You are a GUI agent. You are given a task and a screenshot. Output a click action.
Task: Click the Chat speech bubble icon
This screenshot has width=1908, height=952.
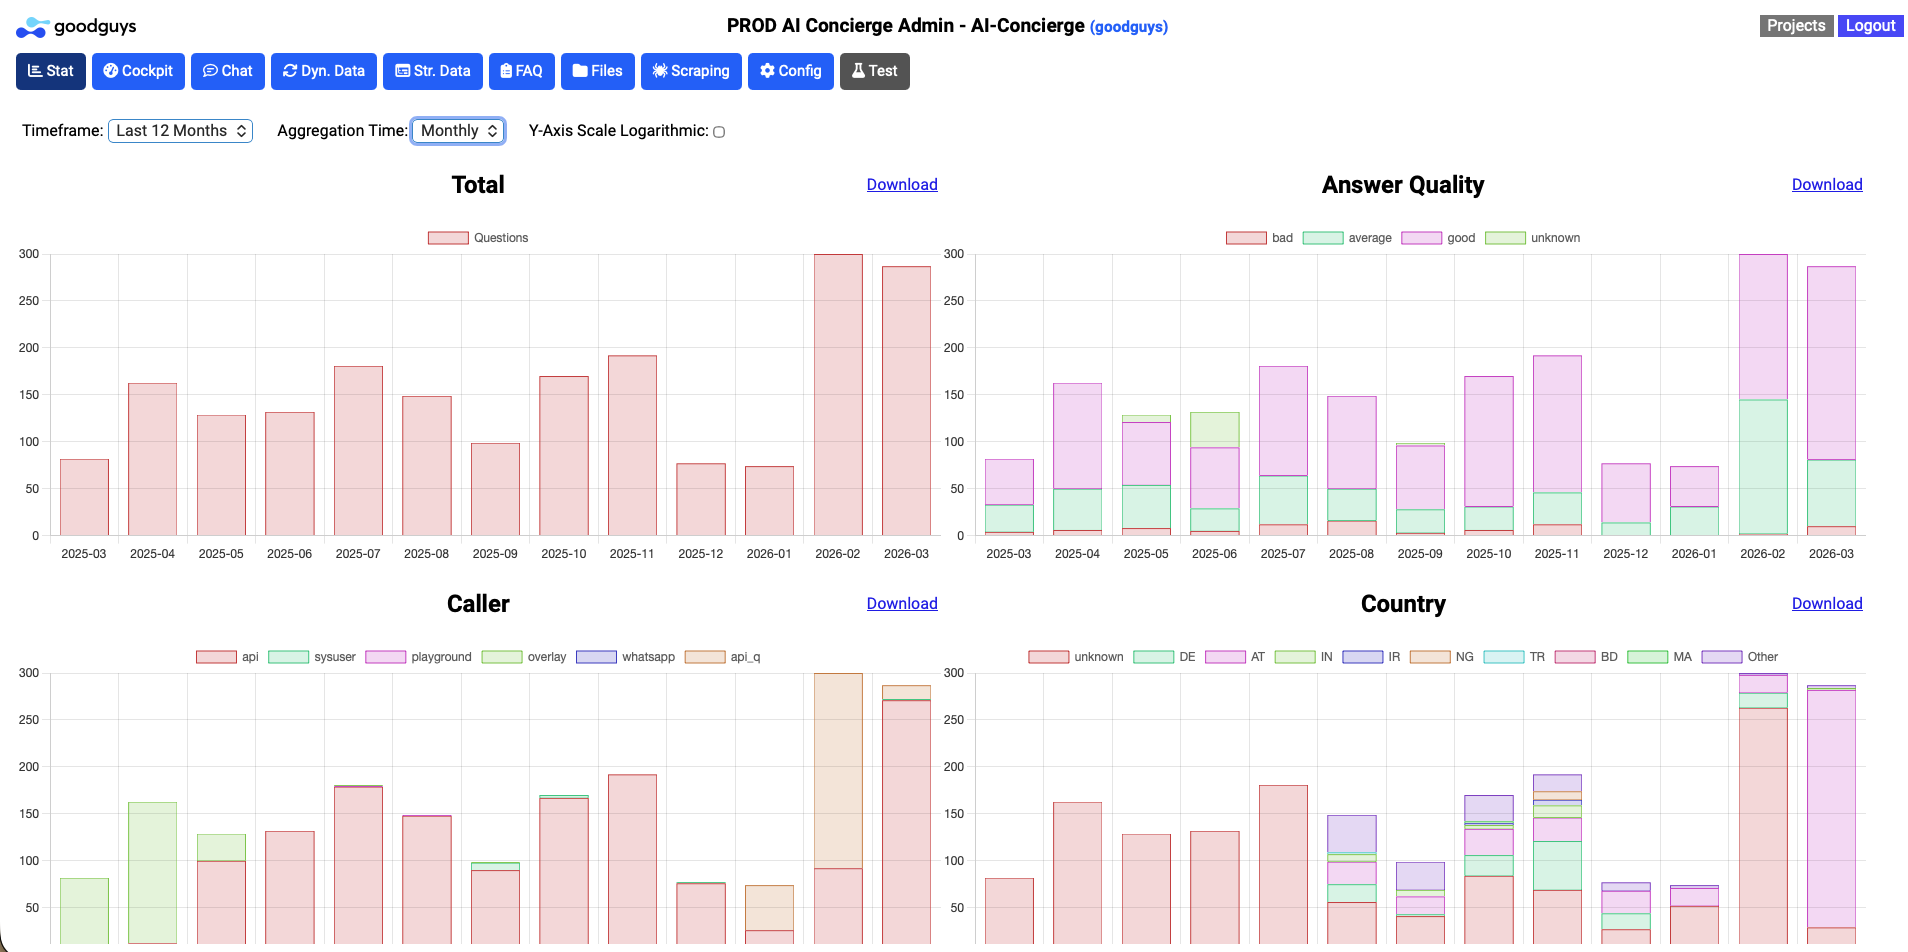[210, 70]
